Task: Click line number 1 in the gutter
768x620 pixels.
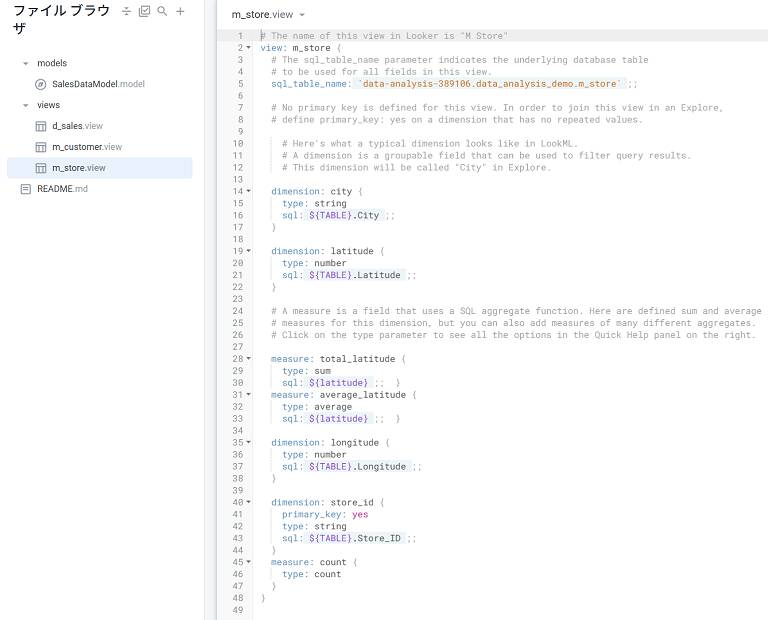Action: 240,36
